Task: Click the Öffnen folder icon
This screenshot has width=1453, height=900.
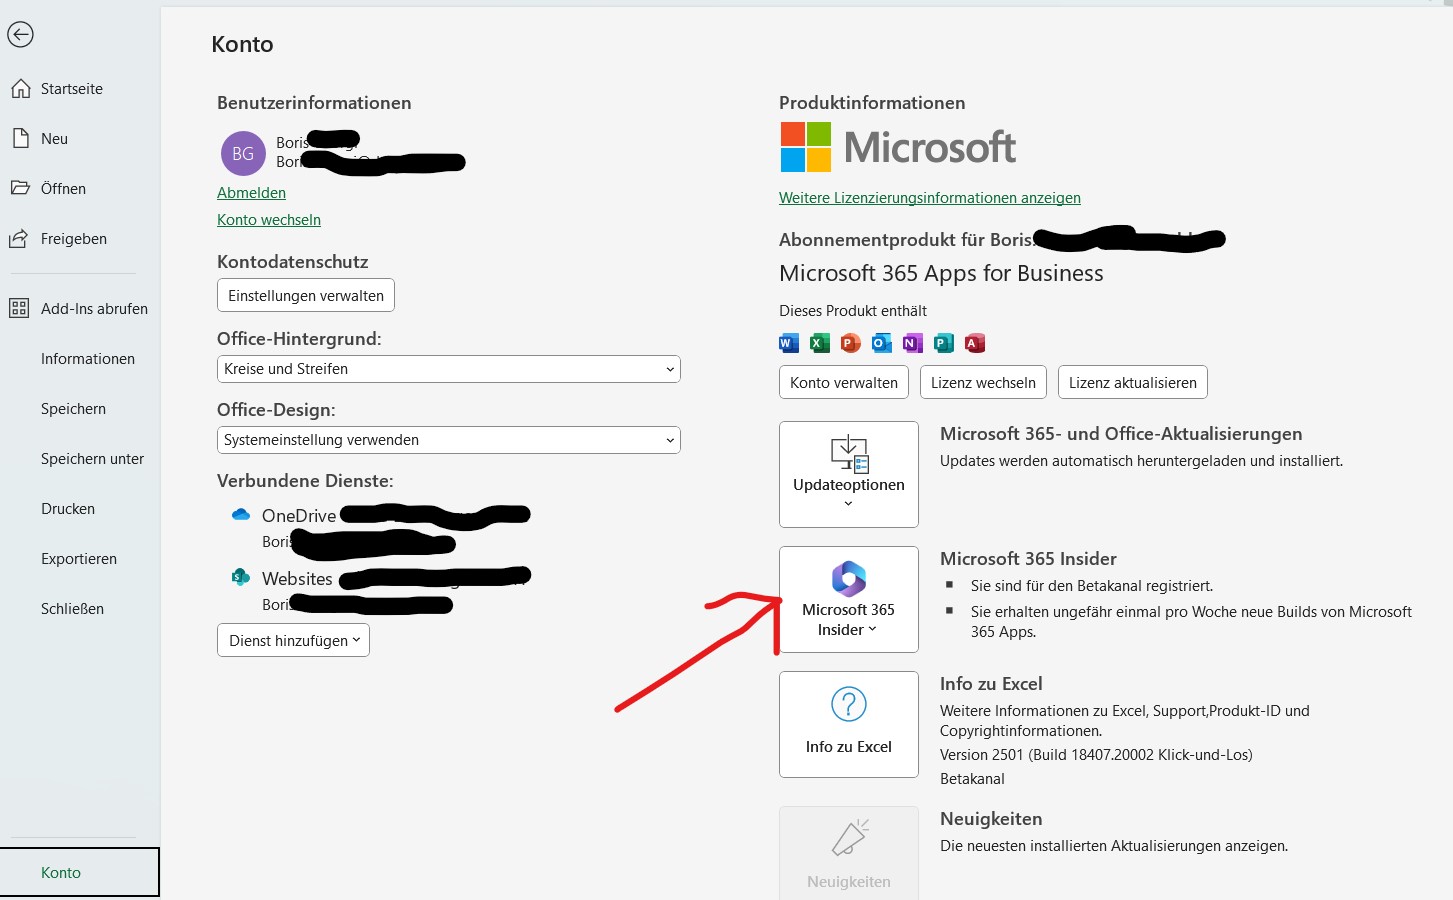Action: [x=20, y=188]
